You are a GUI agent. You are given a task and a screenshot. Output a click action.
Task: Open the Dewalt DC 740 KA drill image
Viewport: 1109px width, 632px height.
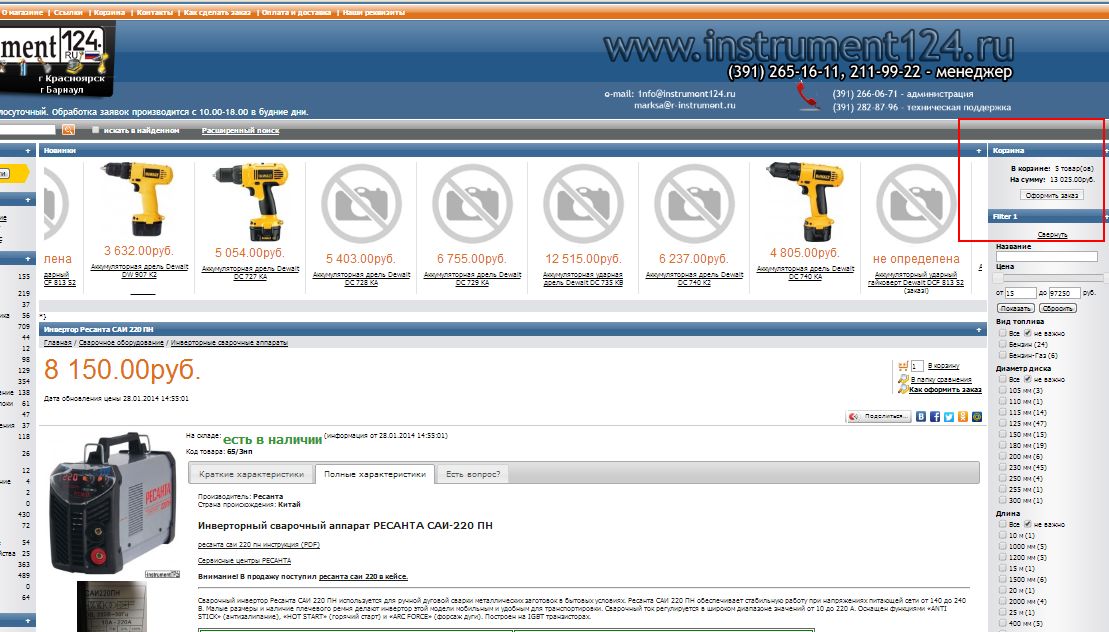point(806,202)
